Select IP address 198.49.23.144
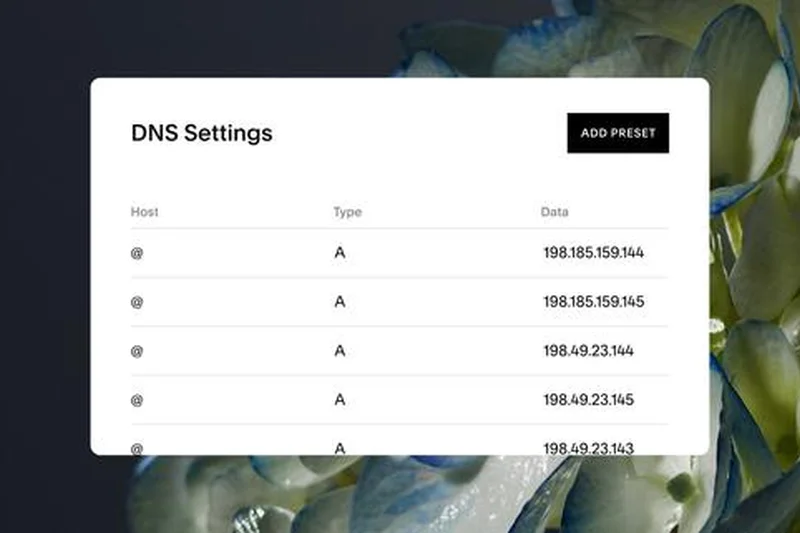800x533 pixels. [x=588, y=351]
